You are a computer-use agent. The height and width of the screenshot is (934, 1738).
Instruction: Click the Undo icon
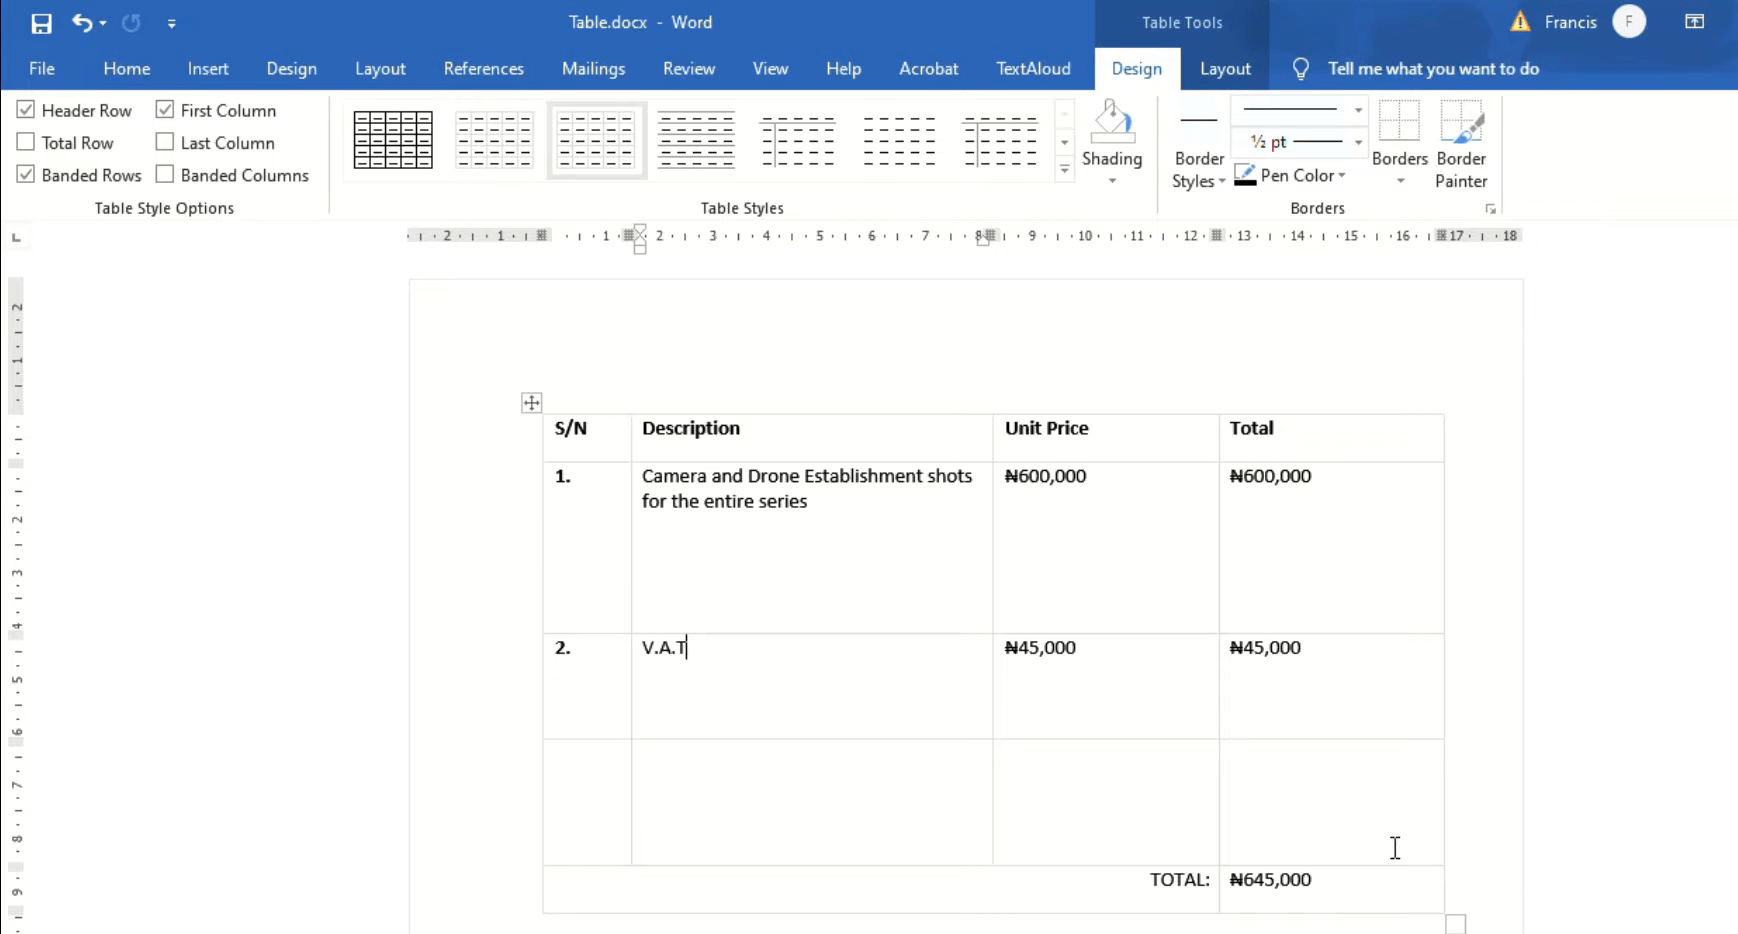(82, 23)
